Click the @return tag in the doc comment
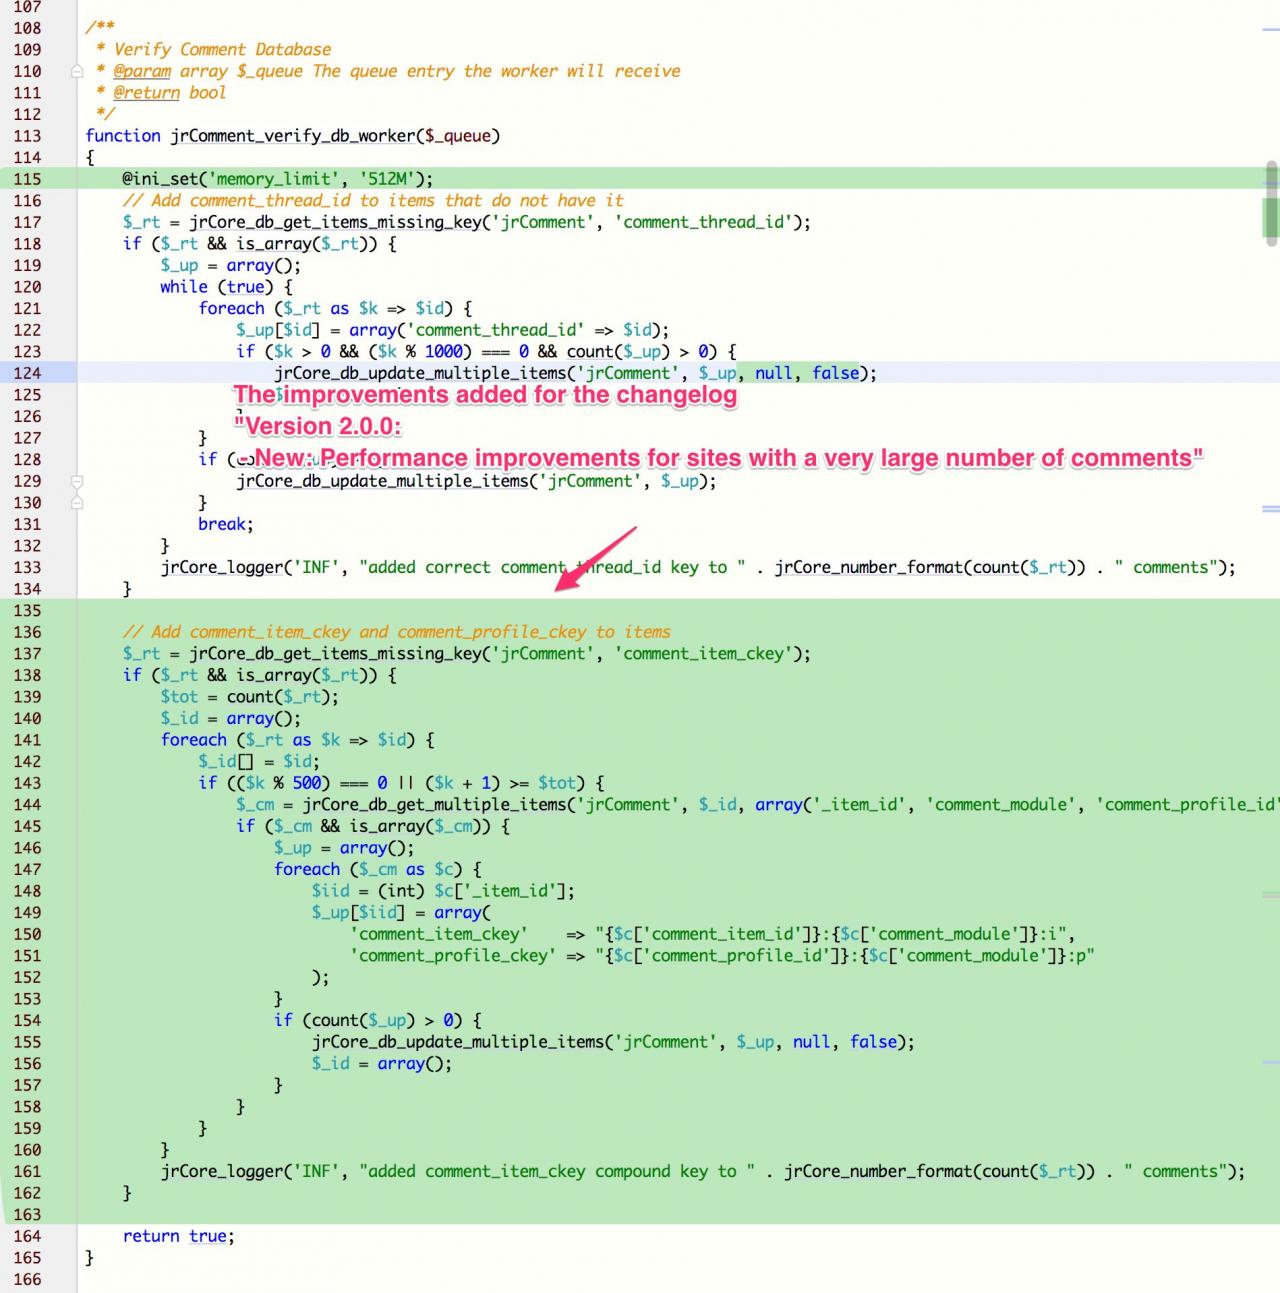 (x=146, y=93)
